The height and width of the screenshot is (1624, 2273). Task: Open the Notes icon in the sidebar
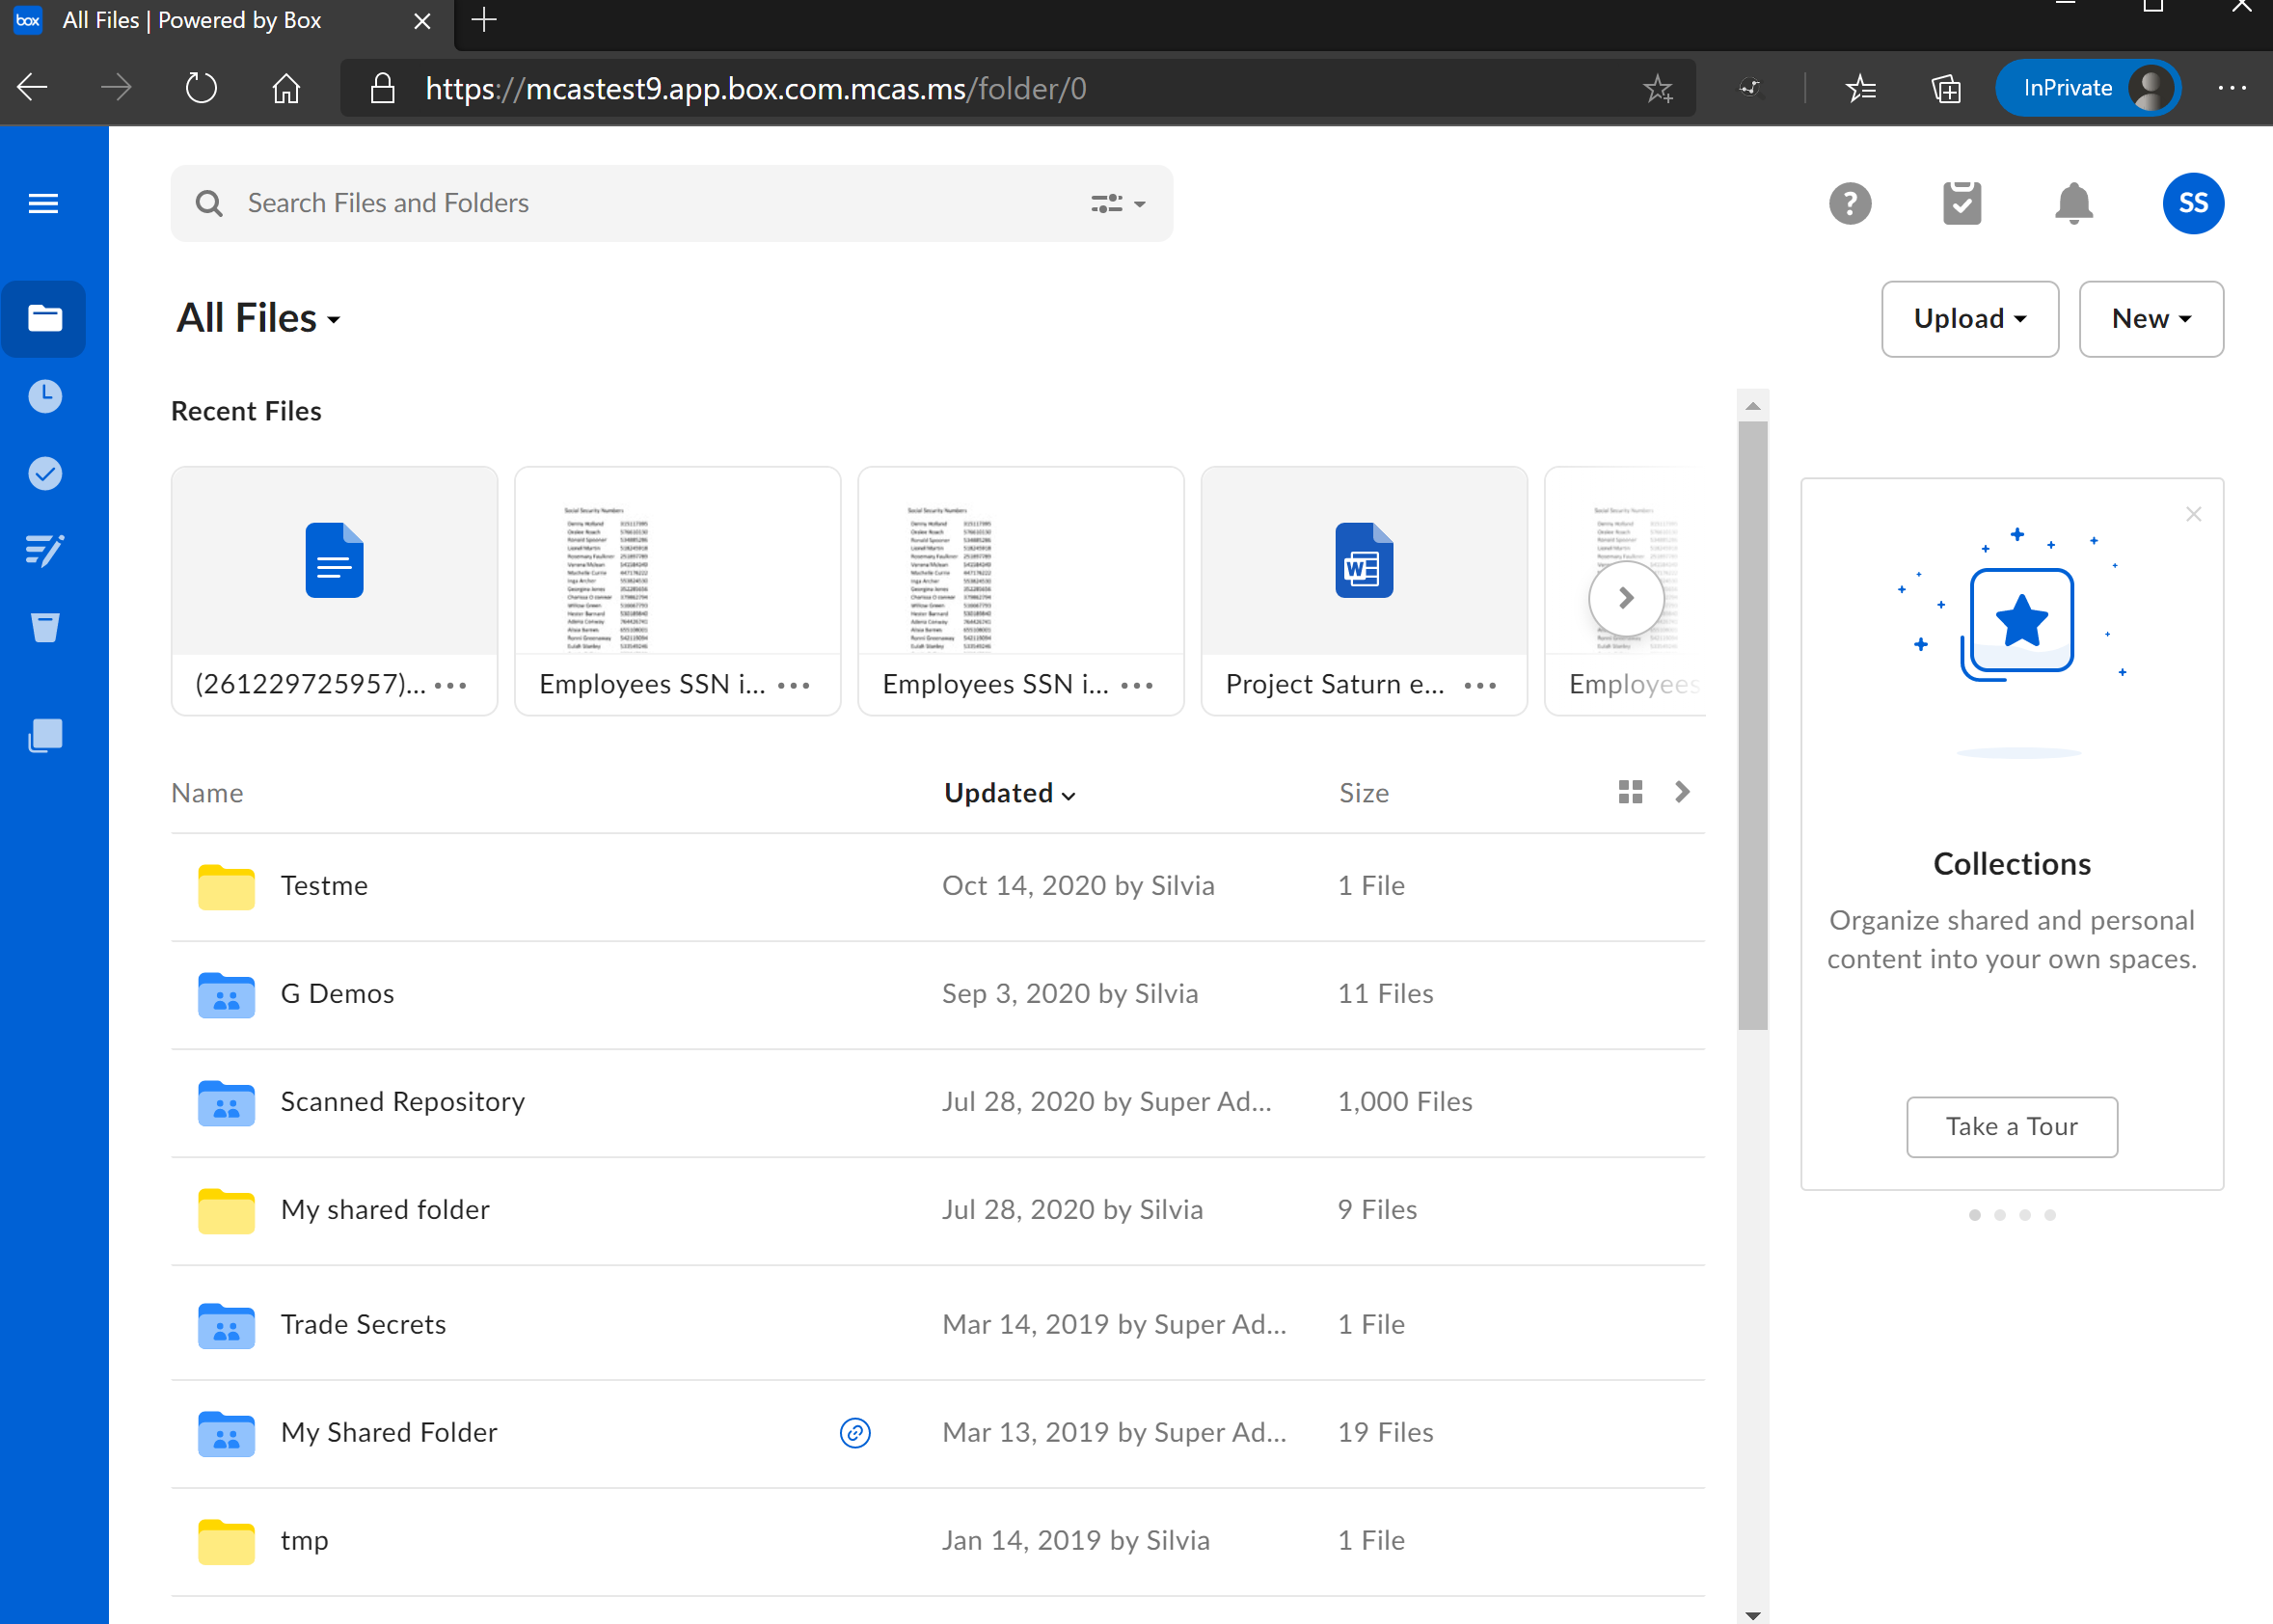click(x=43, y=549)
